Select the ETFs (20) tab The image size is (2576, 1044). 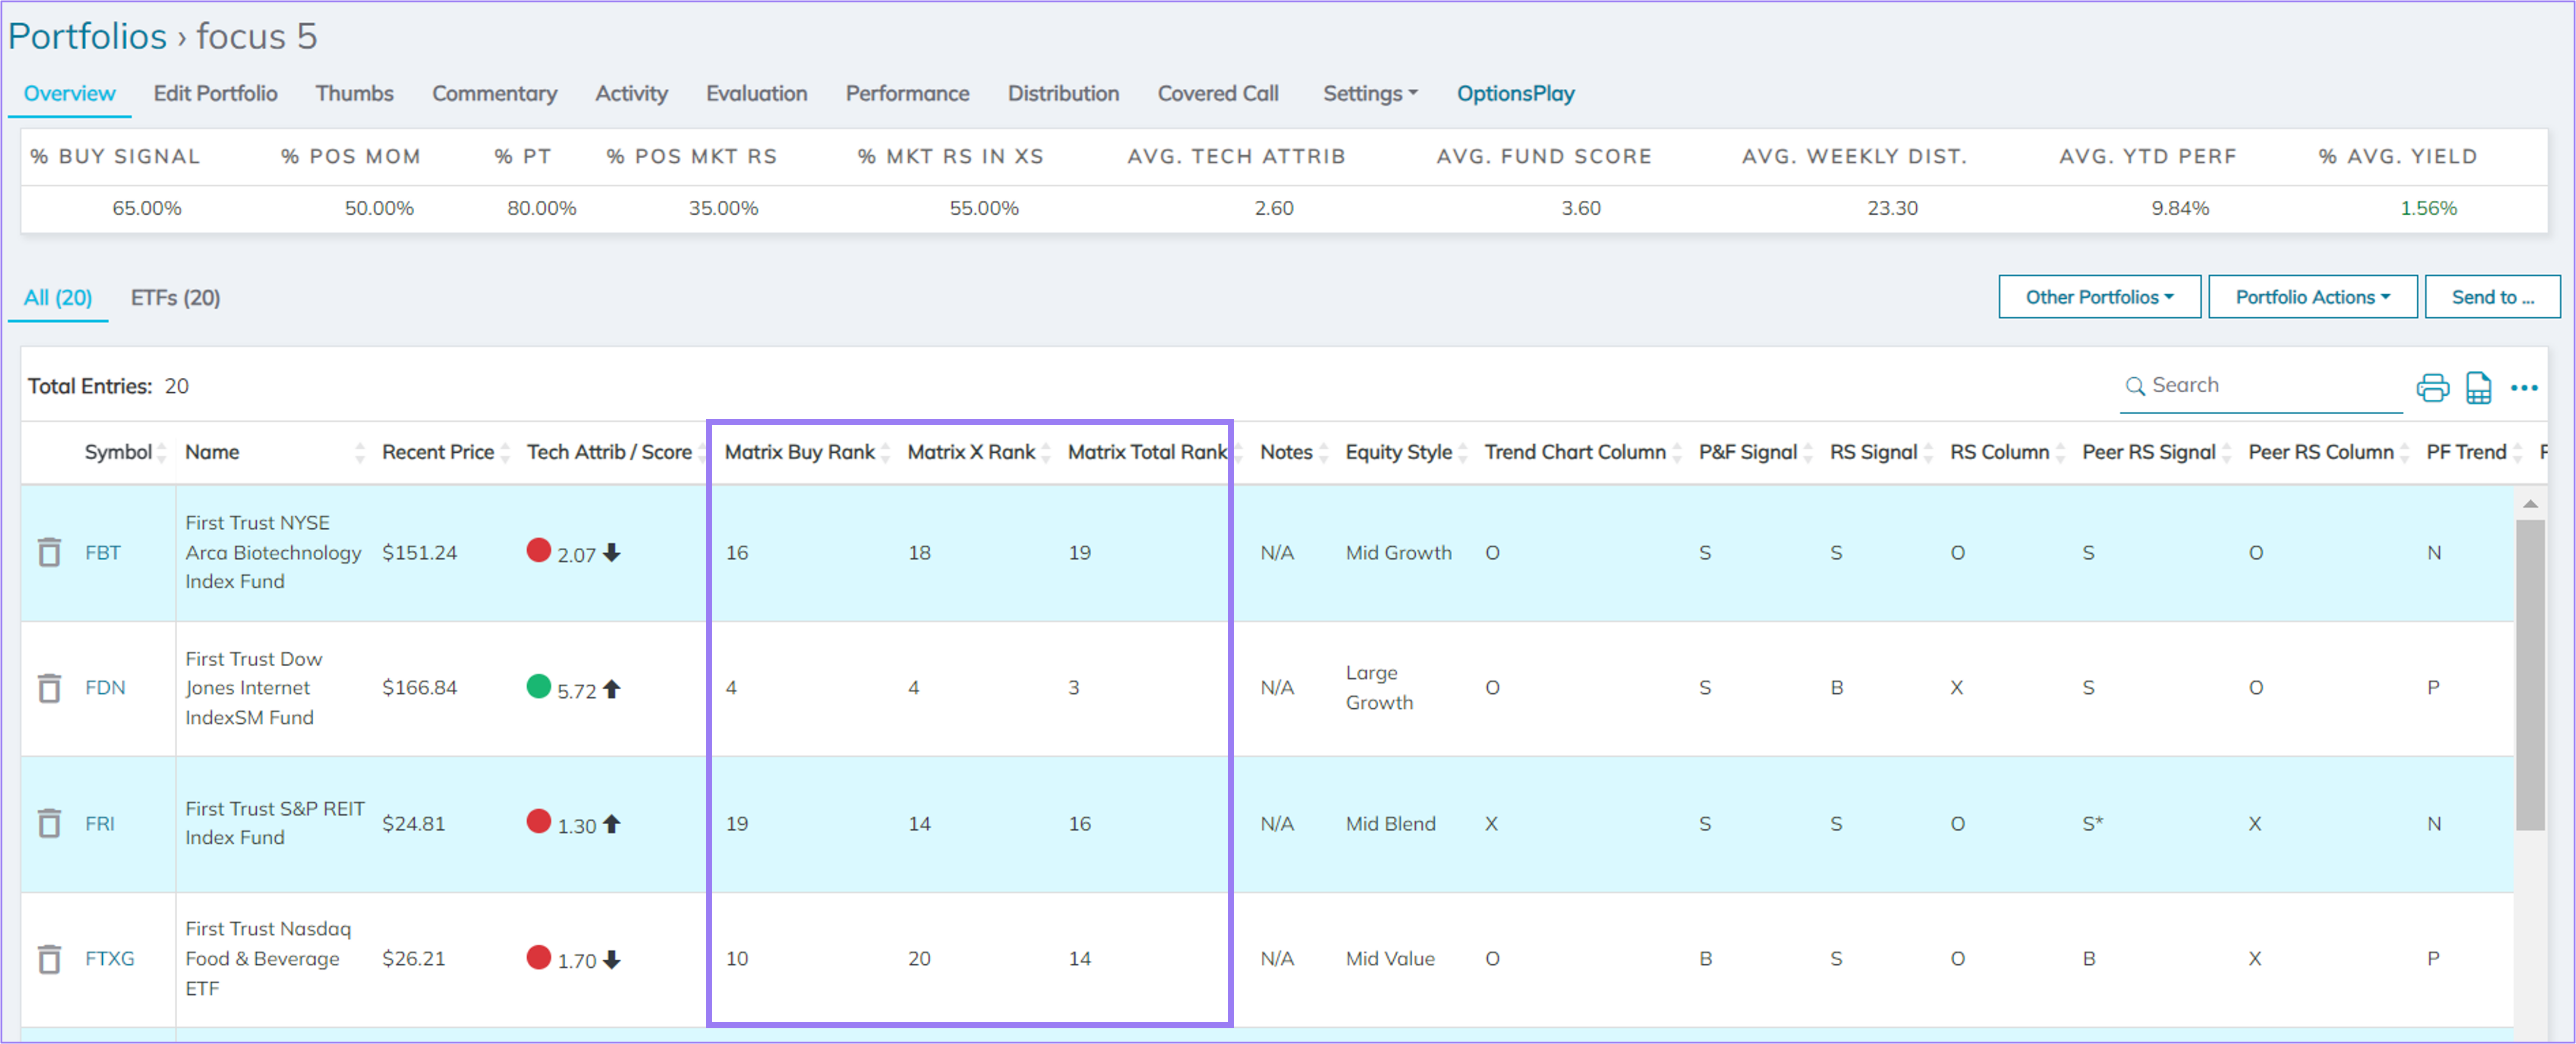pos(175,297)
